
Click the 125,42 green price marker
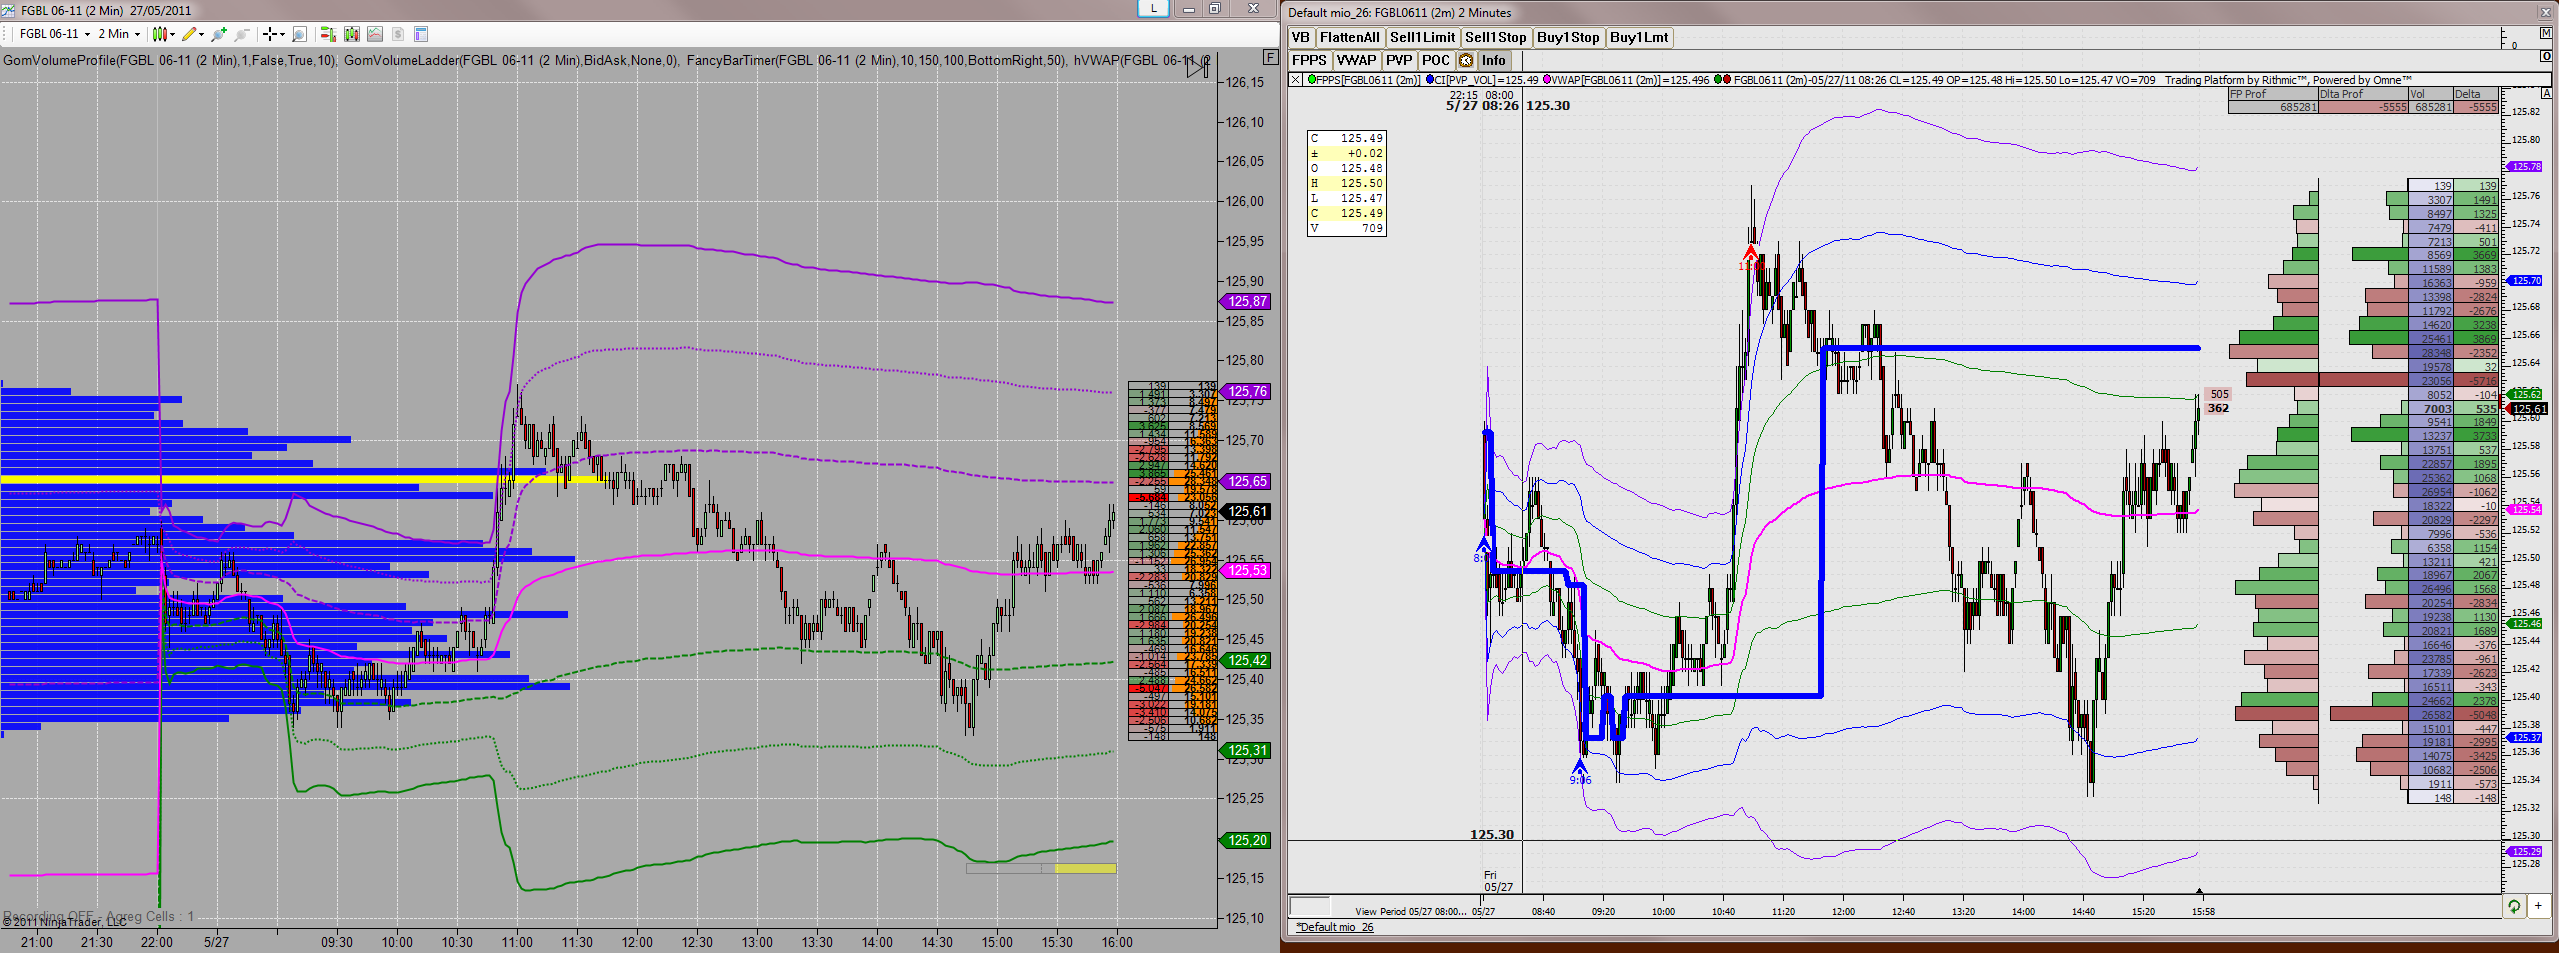(1246, 660)
